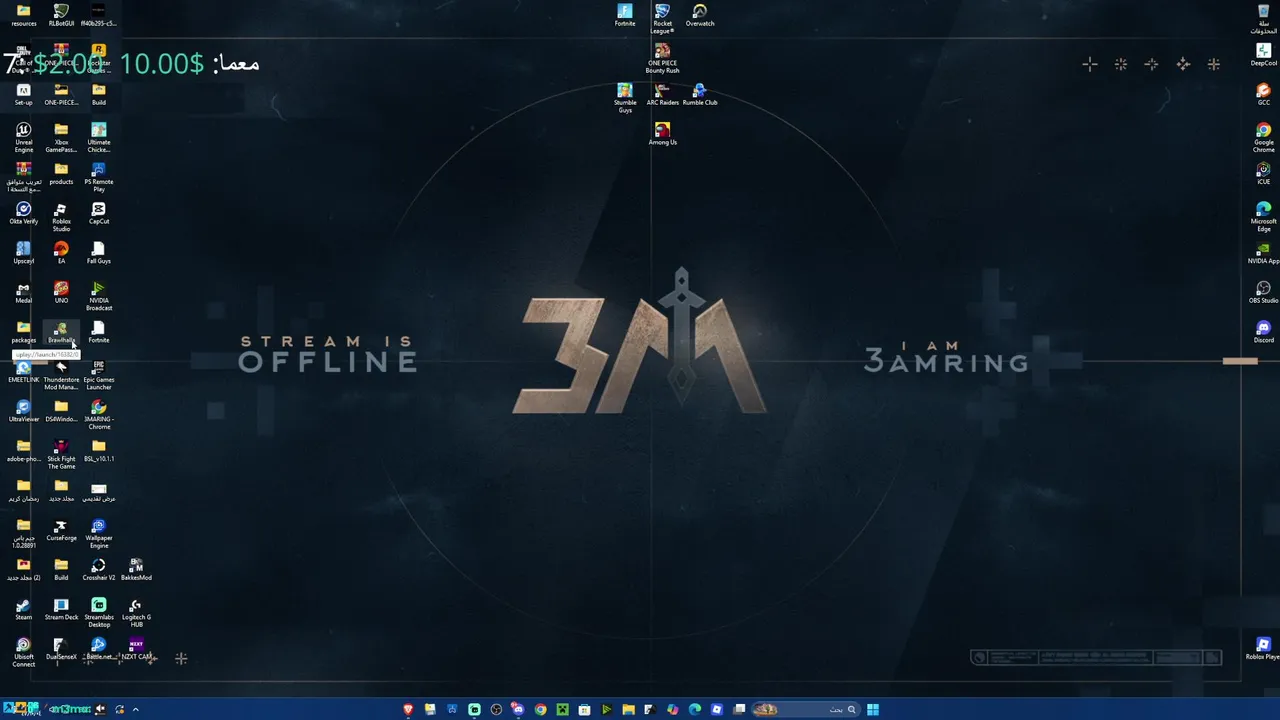The image size is (1280, 720).
Task: Open UltraViewer desktop icon
Action: click(x=23, y=411)
